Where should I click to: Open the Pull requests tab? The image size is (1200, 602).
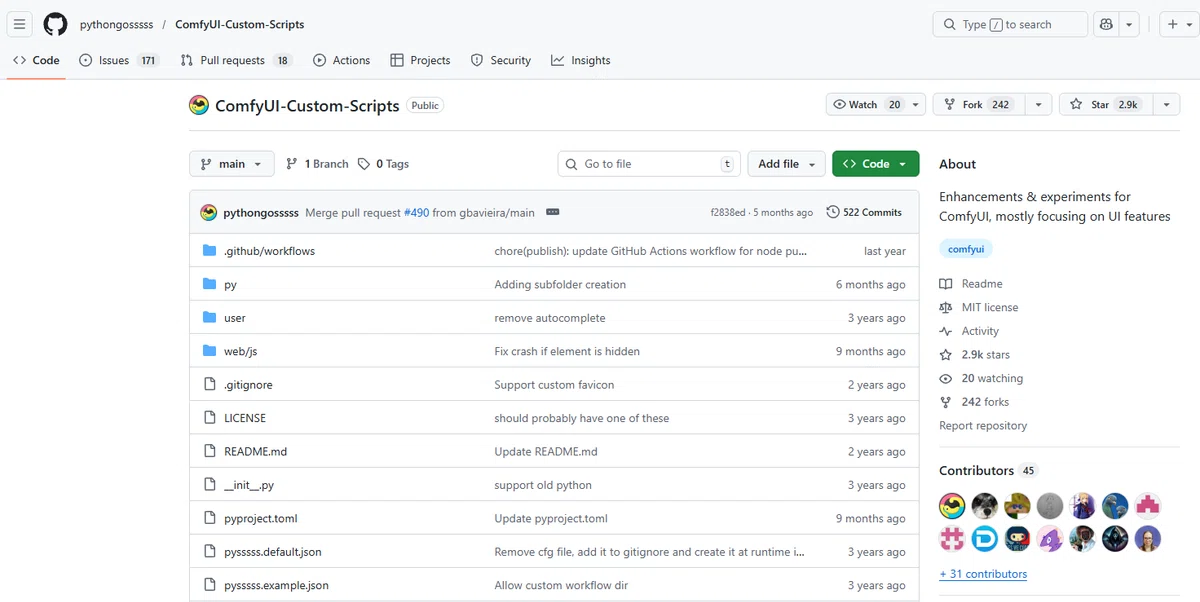235,60
